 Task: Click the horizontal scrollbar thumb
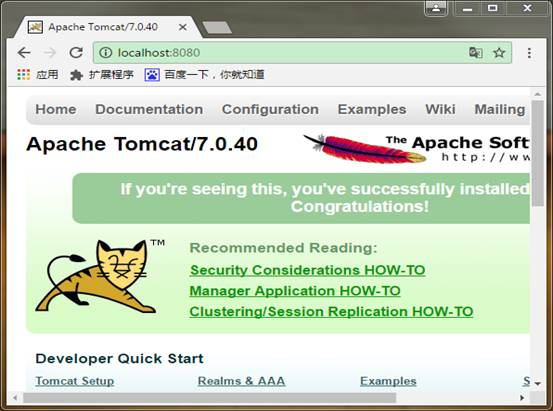tap(209, 398)
